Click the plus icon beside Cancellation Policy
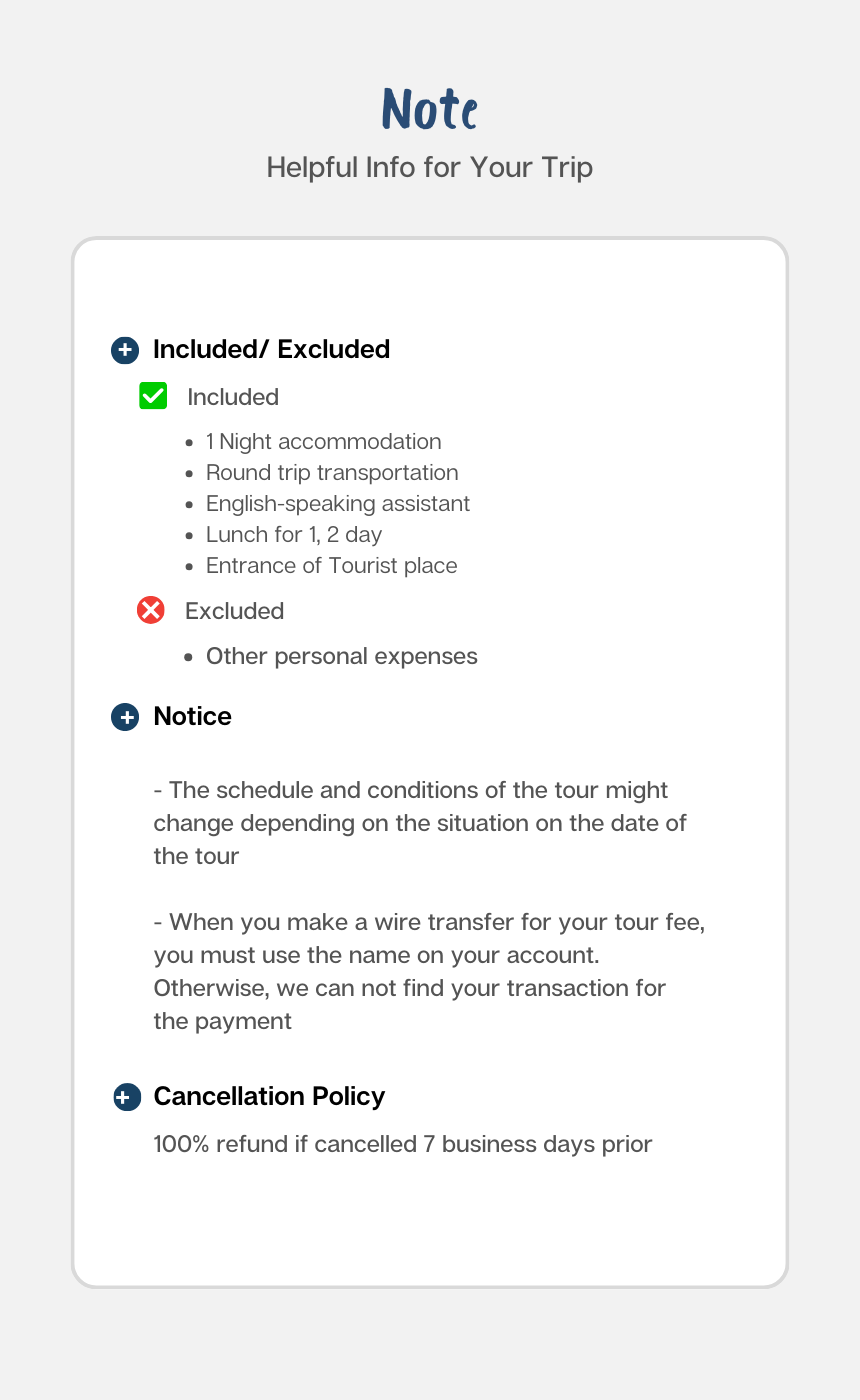 pos(125,1097)
